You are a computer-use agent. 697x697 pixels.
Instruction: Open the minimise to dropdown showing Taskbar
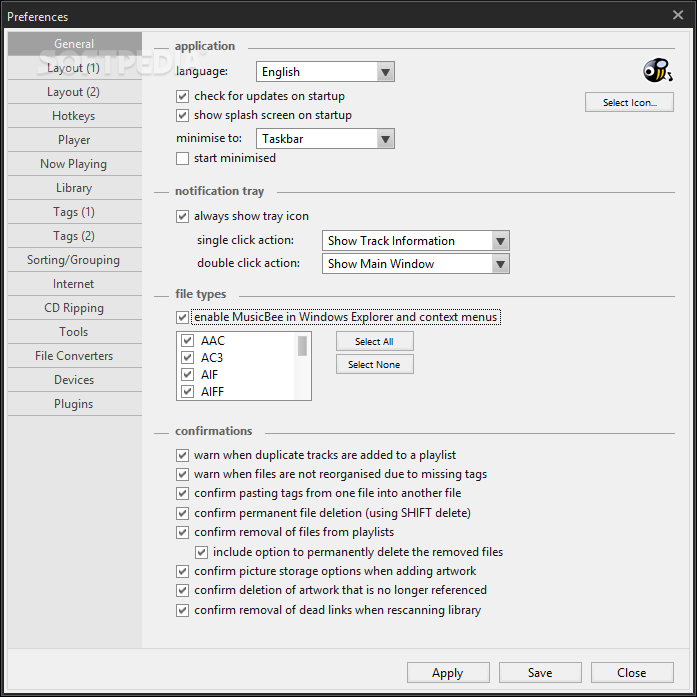(x=325, y=139)
